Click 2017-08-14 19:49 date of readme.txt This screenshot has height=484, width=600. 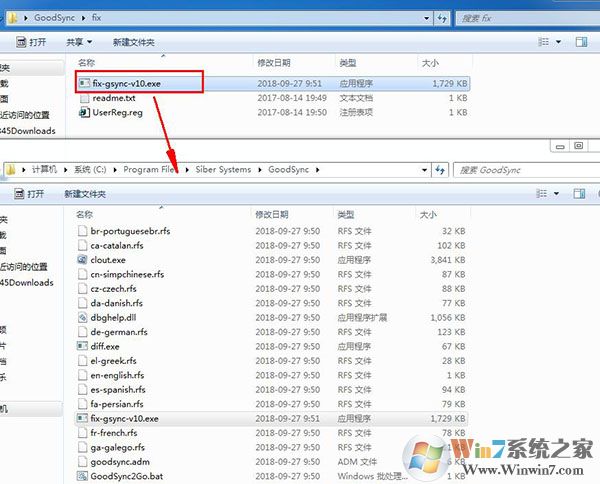pyautogui.click(x=292, y=98)
